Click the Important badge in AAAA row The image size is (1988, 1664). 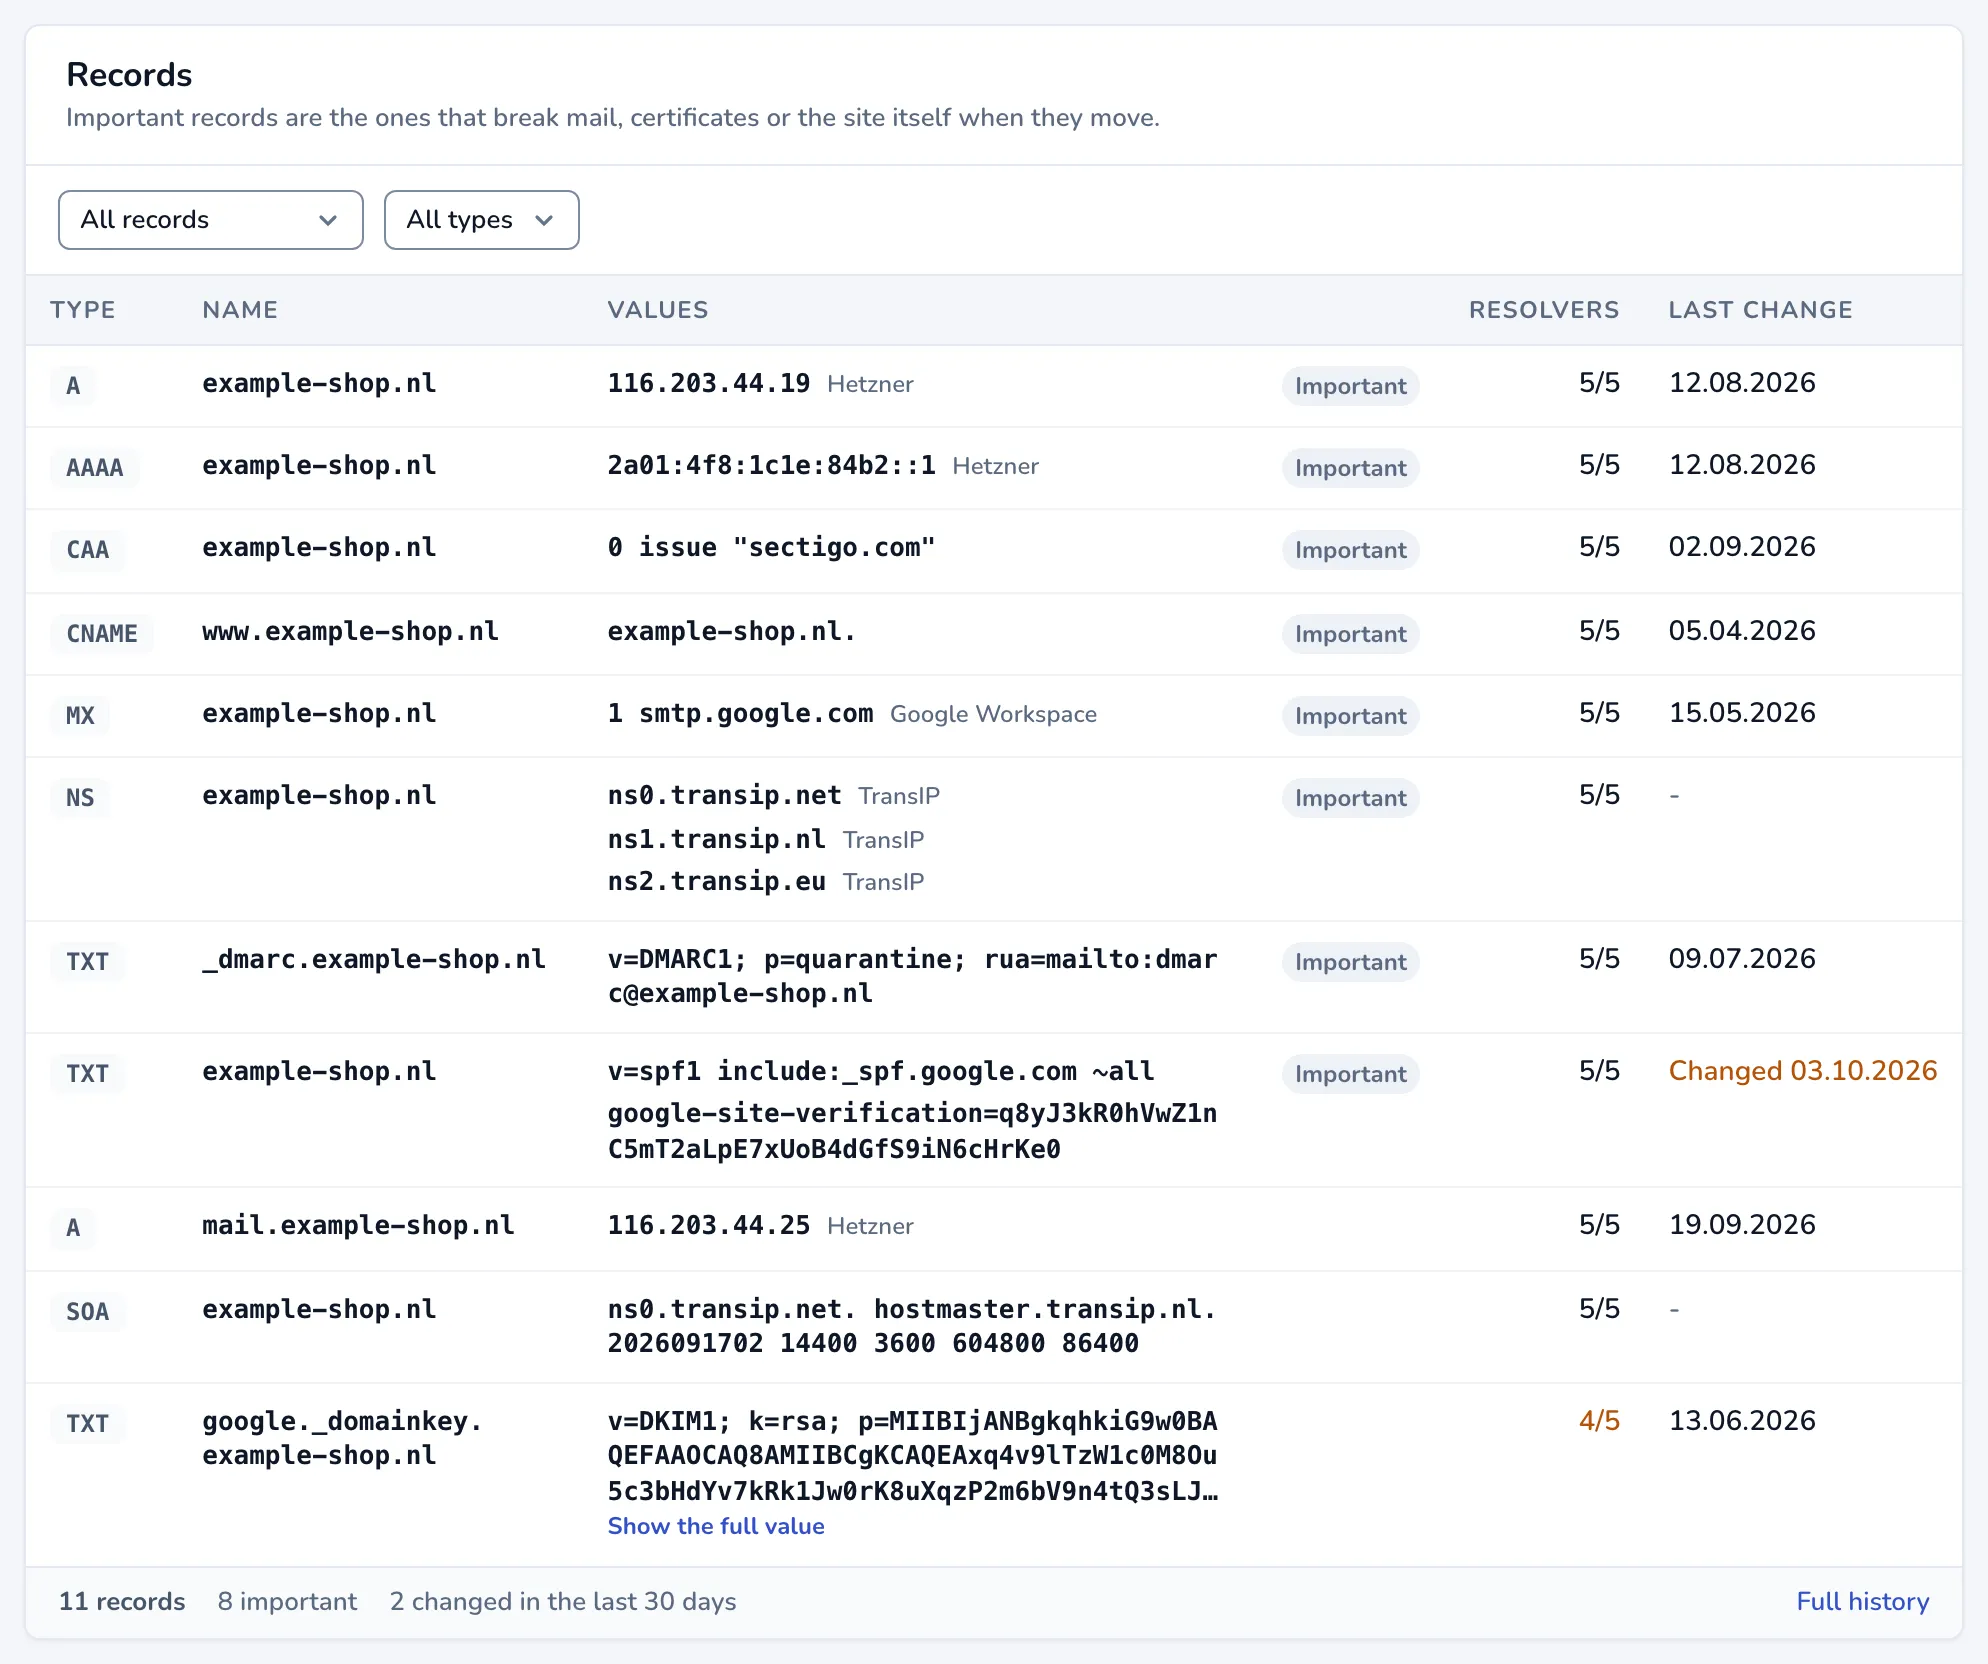coord(1350,468)
